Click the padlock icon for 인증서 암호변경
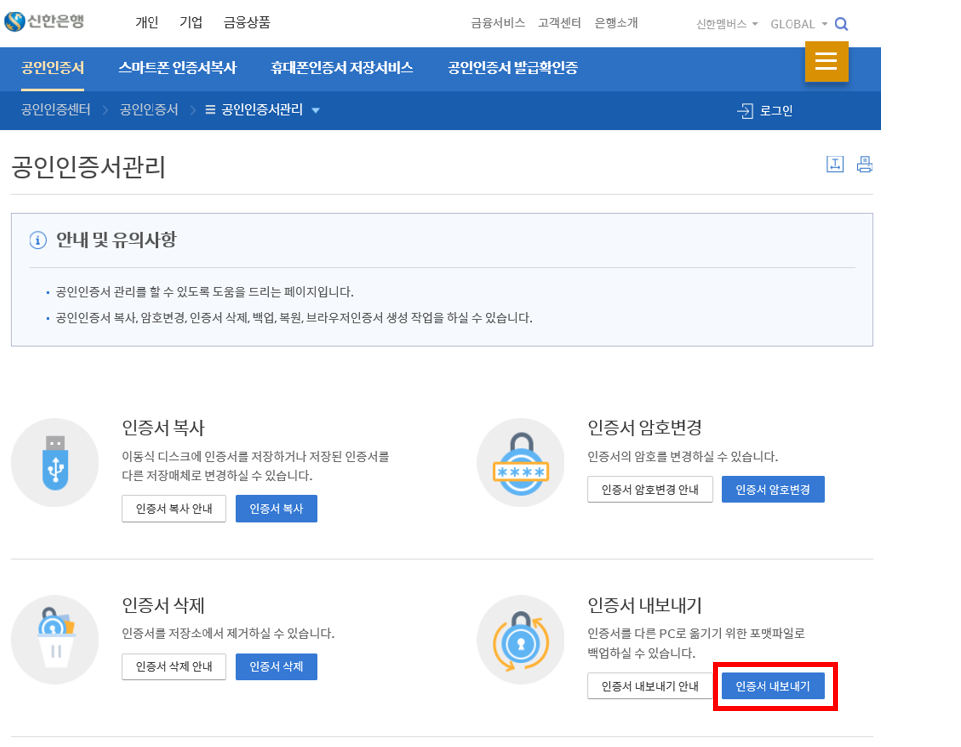Viewport: 961px width, 747px height. pos(520,462)
